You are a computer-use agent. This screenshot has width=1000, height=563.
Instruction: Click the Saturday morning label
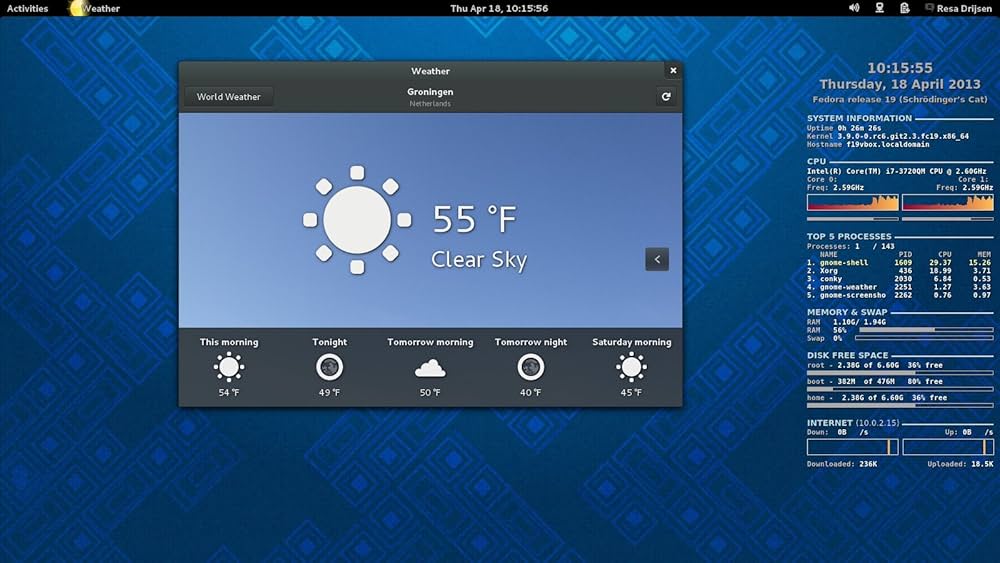point(631,342)
